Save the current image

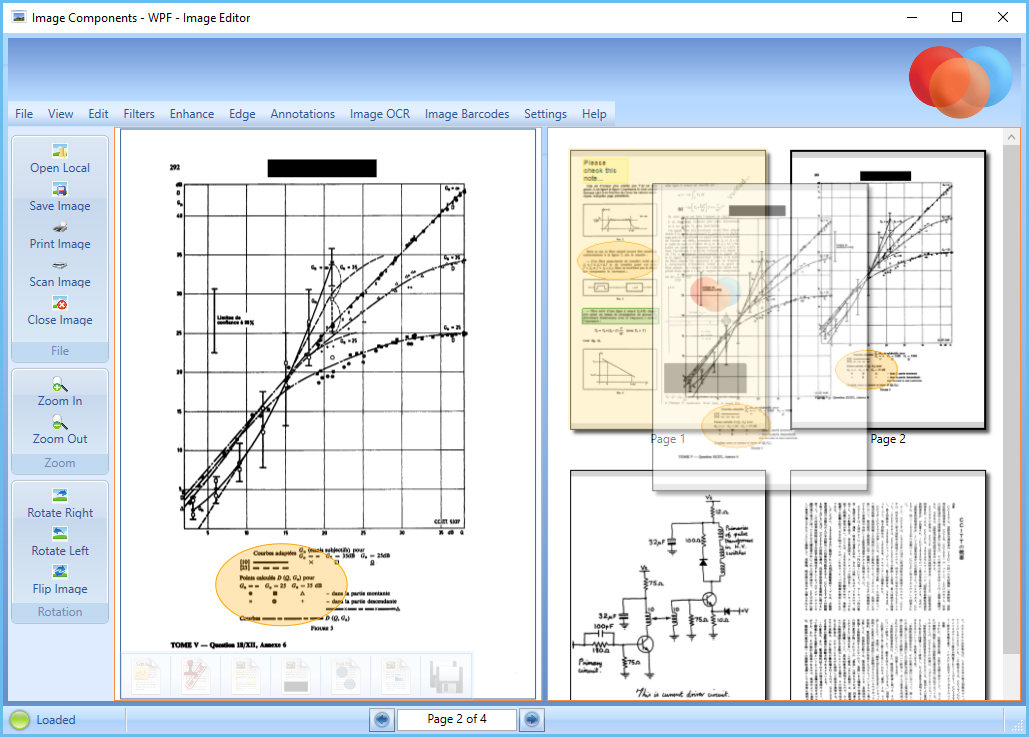(60, 198)
